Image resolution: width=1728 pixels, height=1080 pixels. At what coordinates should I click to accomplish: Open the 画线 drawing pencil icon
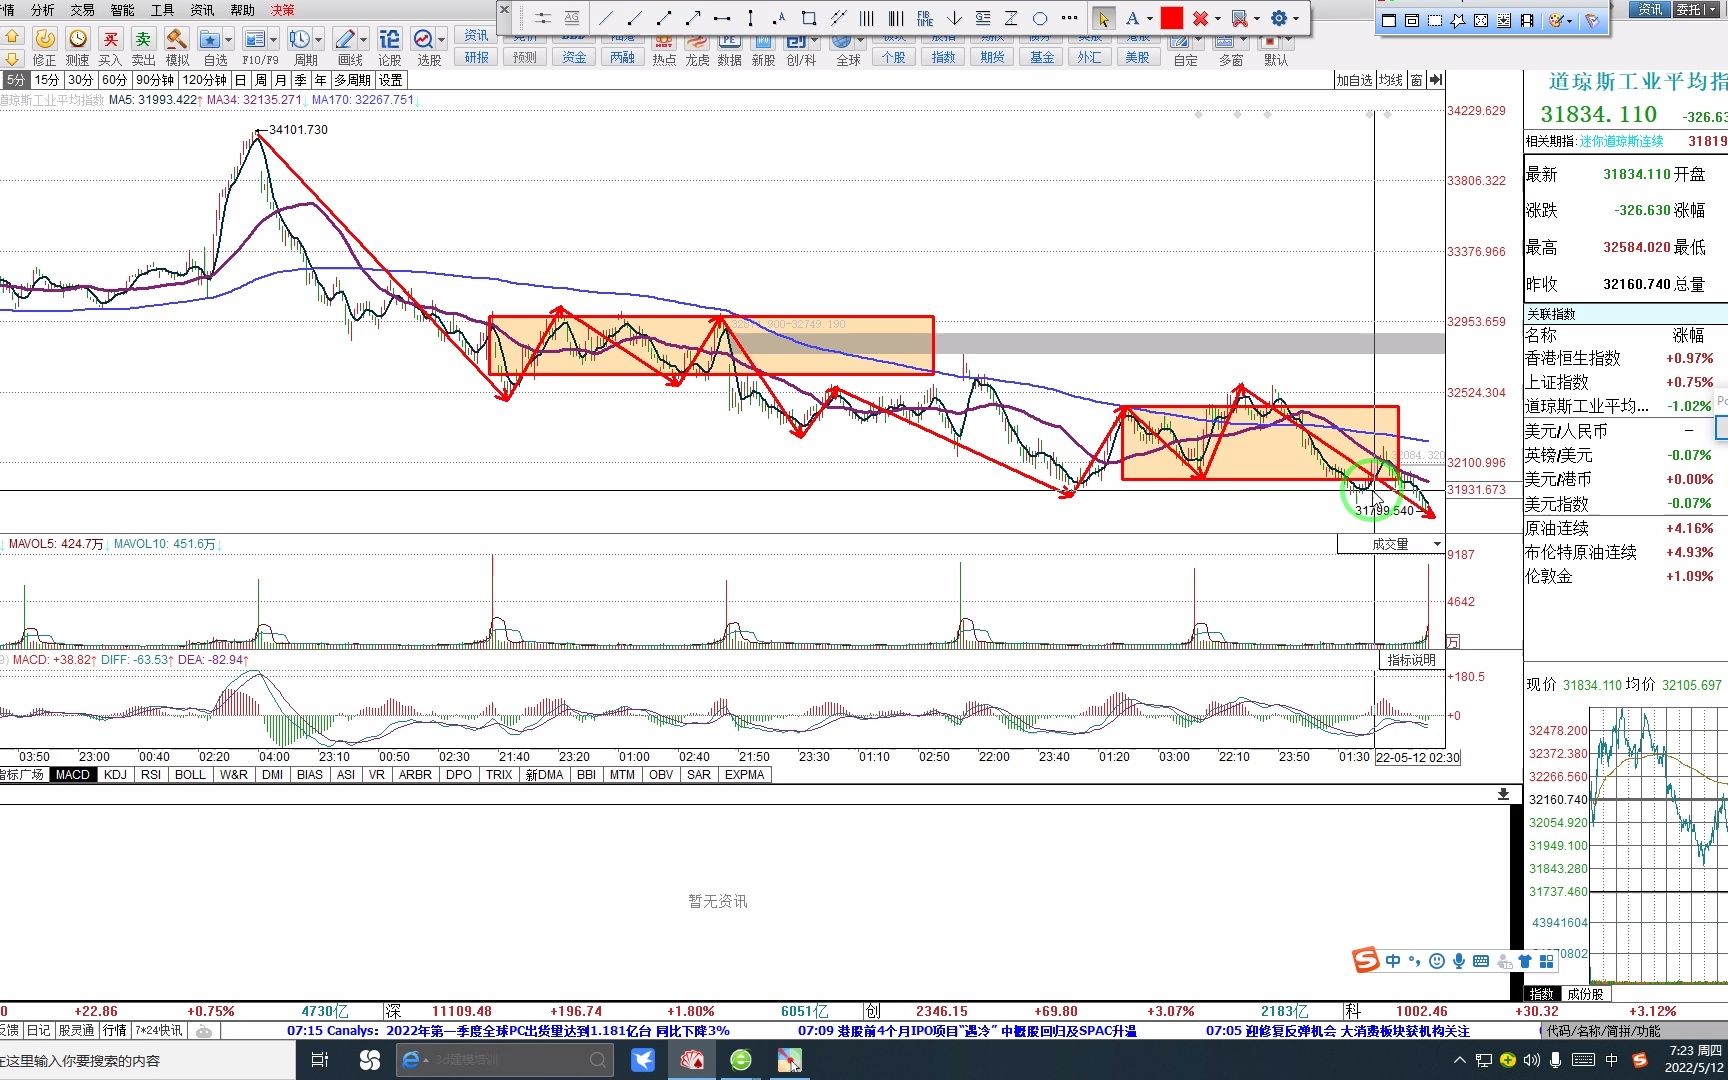click(x=345, y=39)
